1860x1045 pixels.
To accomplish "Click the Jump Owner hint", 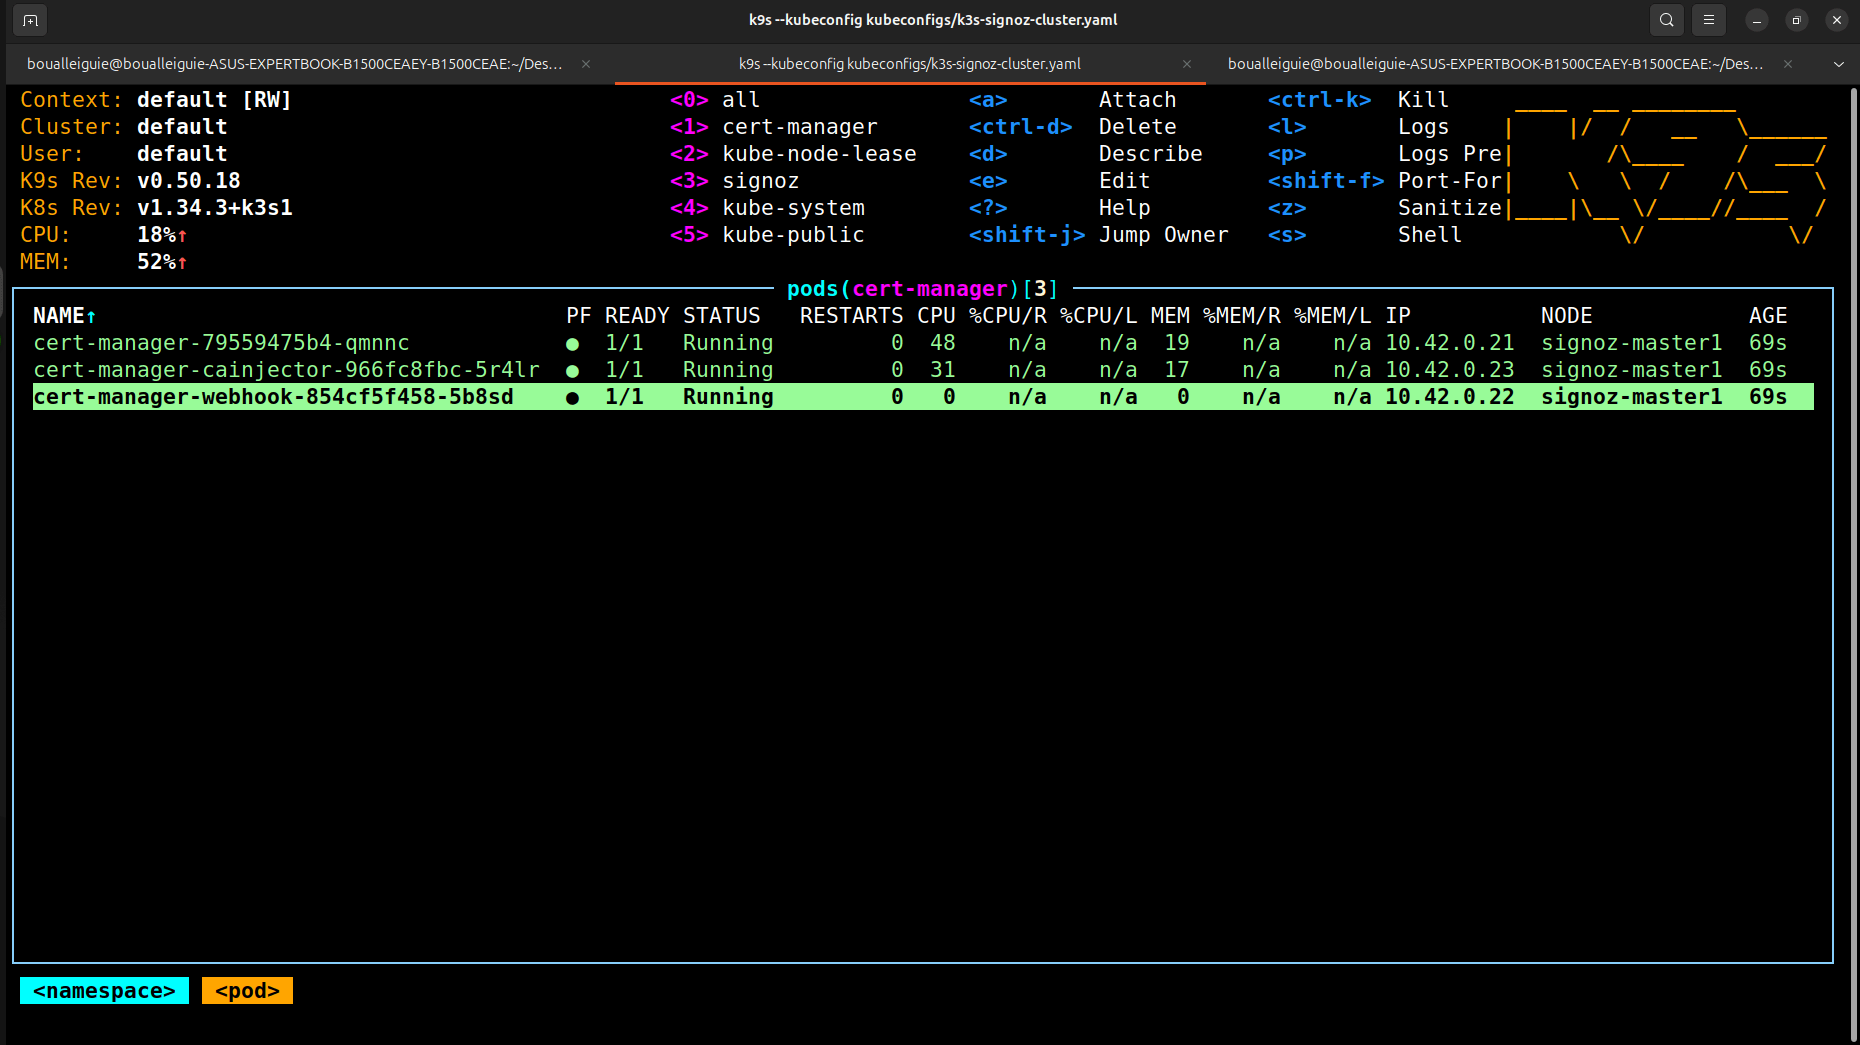I will pyautogui.click(x=1163, y=235).
